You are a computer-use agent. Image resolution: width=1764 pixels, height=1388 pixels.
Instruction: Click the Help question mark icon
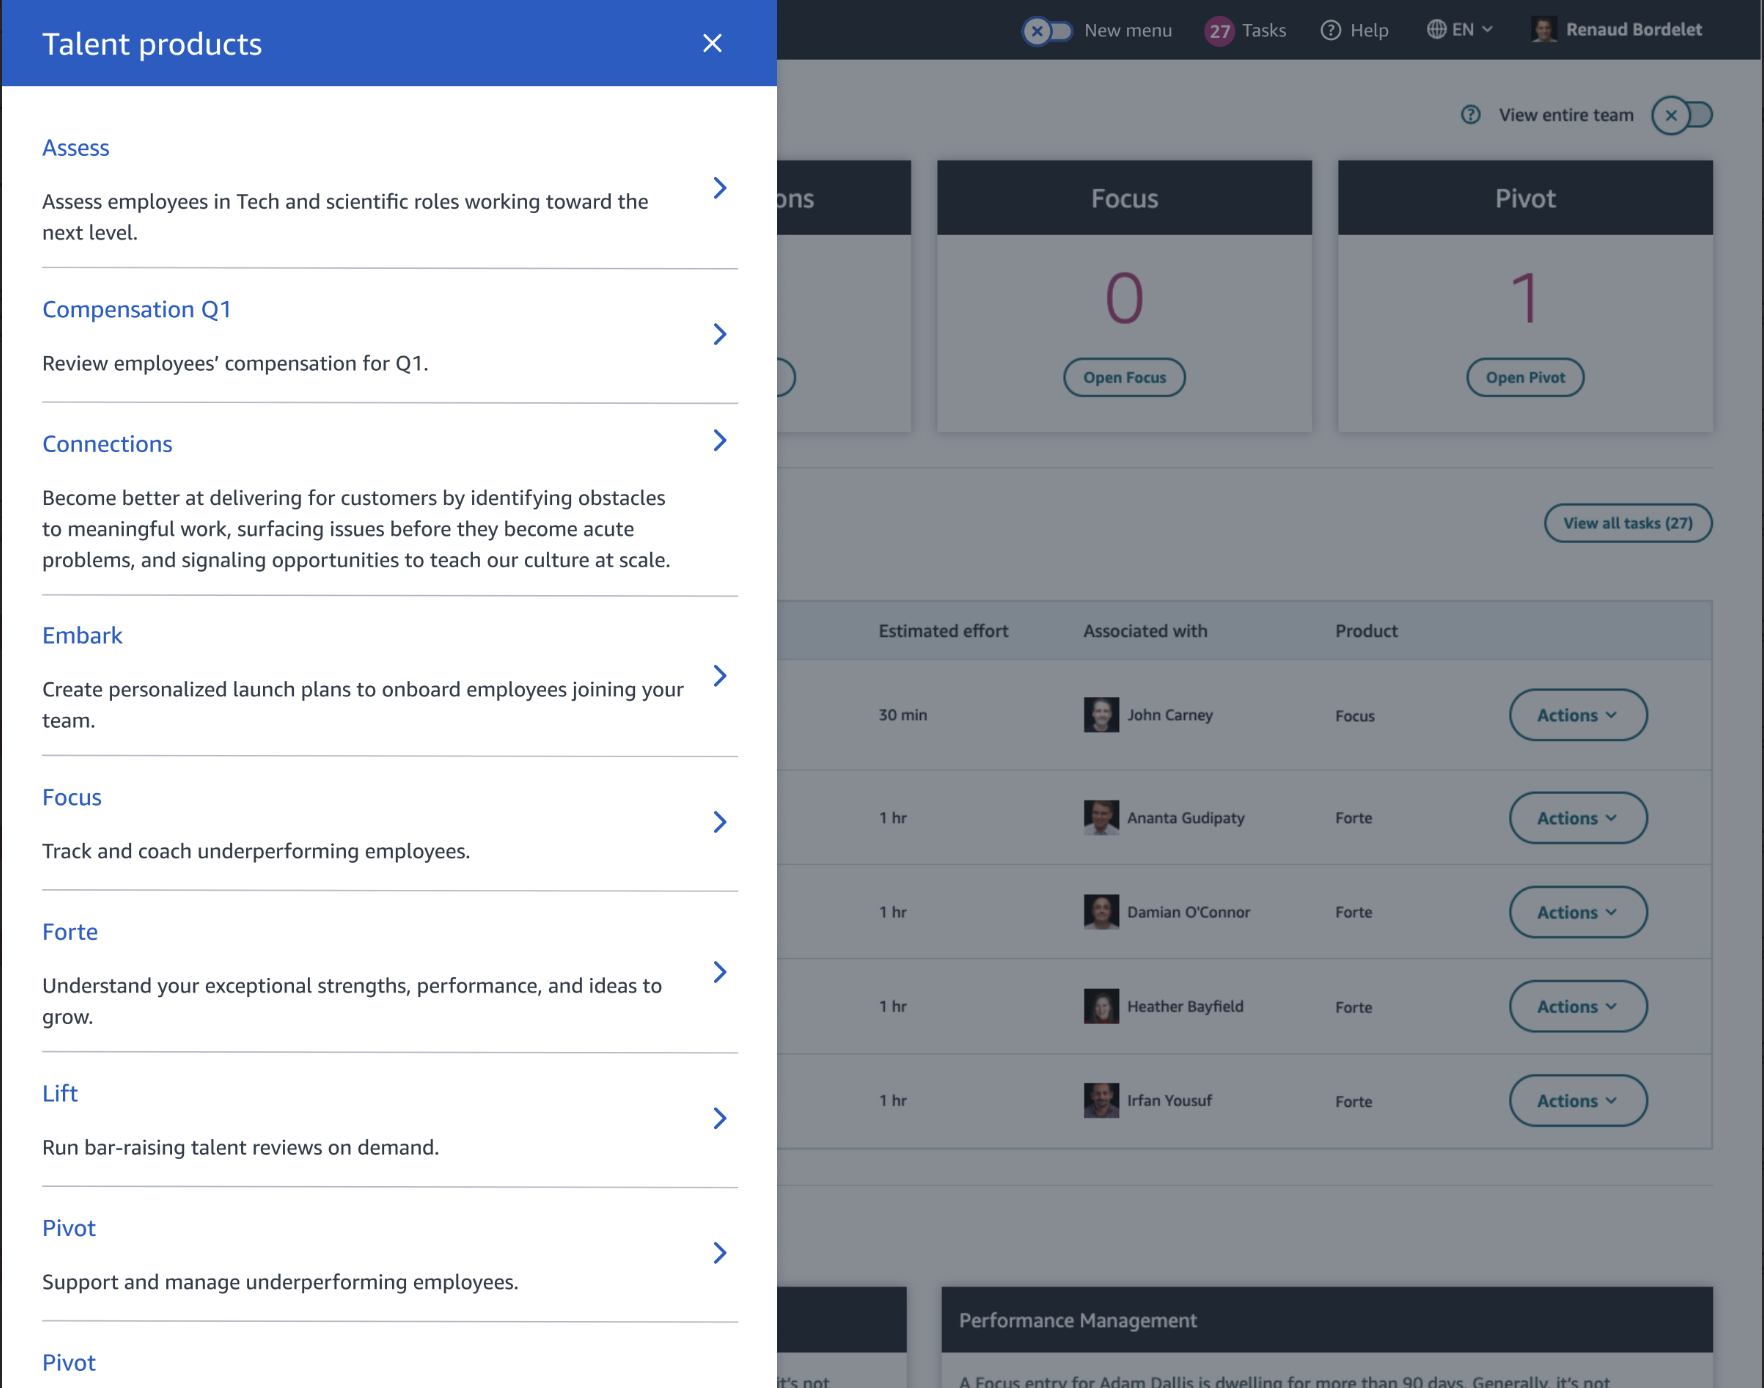(1330, 30)
